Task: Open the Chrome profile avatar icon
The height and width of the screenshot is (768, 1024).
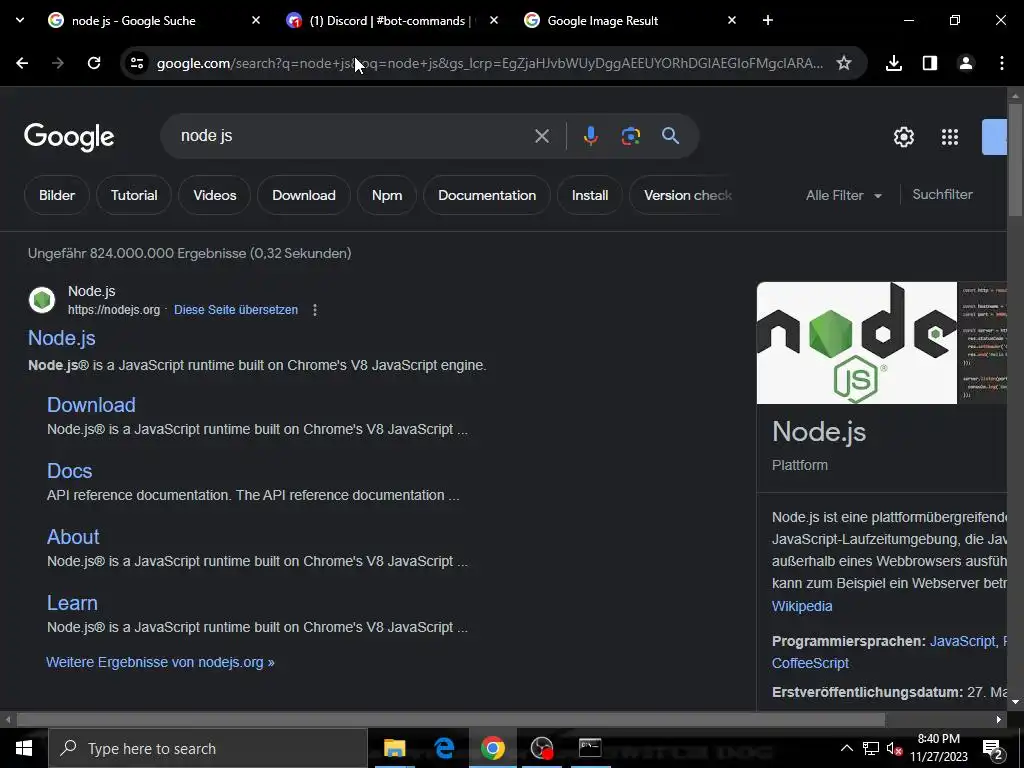Action: [965, 63]
